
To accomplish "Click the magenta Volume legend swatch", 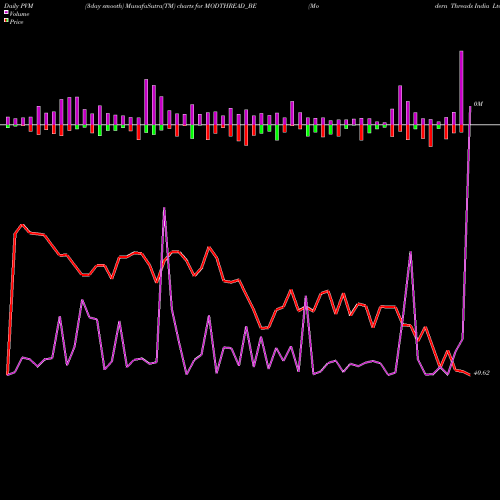I will (6, 12).
